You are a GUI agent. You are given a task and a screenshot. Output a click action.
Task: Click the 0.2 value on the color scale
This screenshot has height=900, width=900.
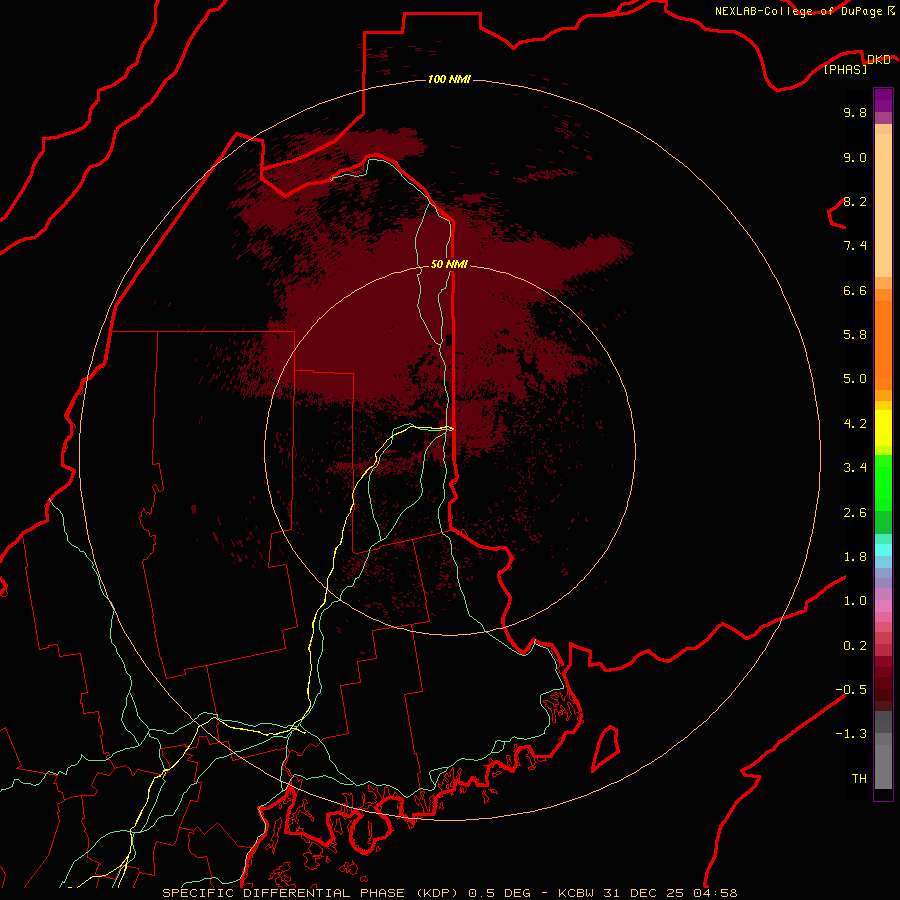tap(855, 646)
